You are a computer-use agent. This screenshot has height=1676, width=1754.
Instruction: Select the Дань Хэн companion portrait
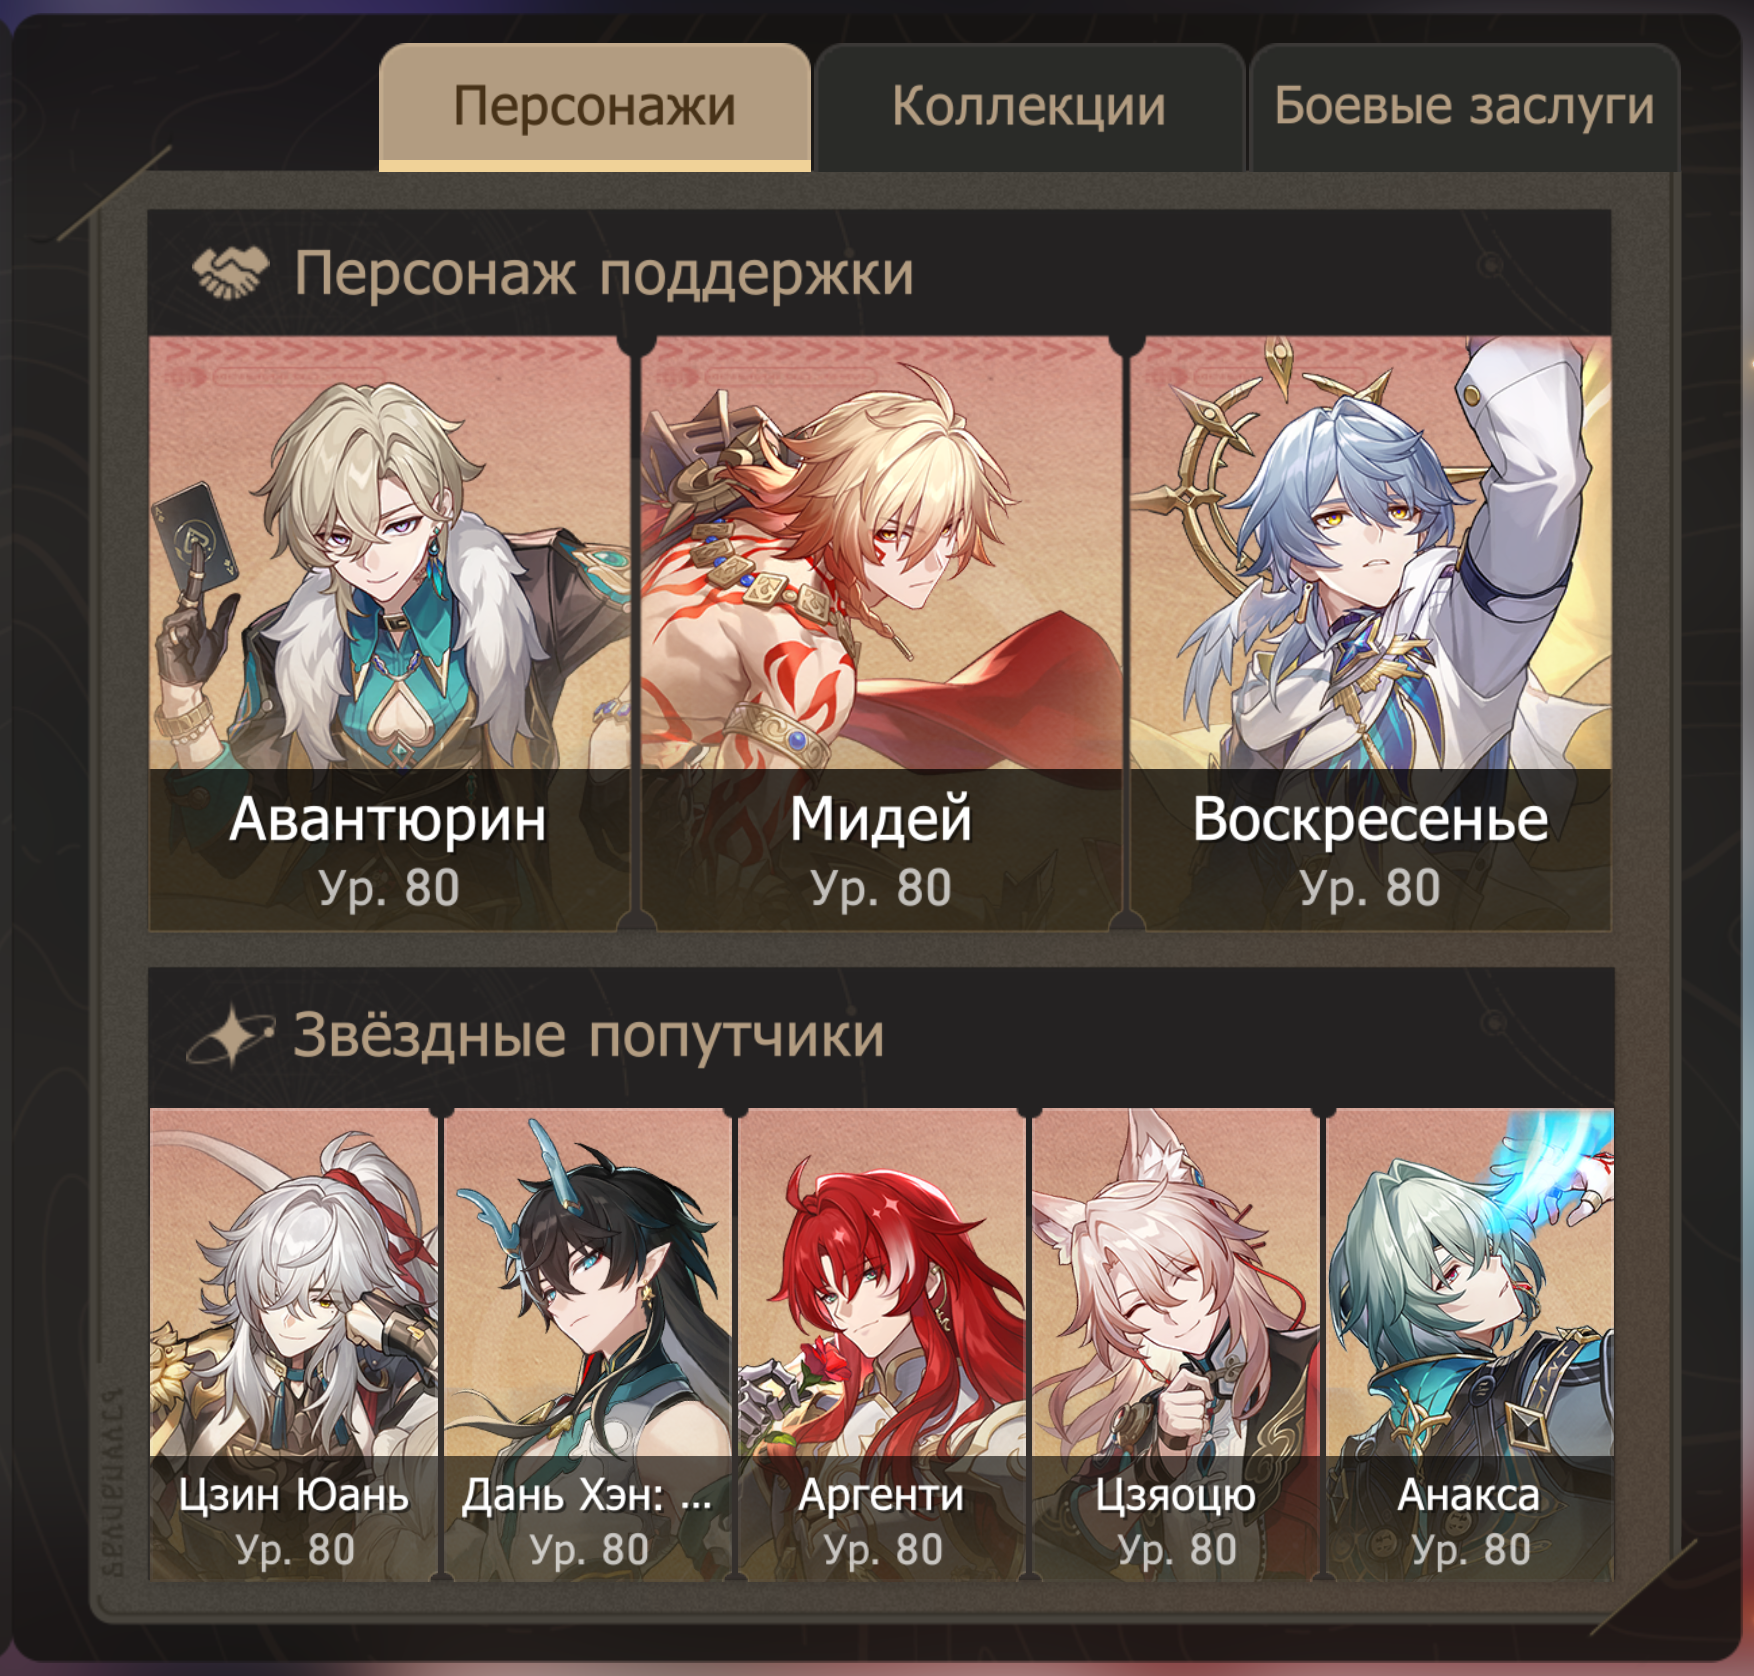(x=588, y=1344)
